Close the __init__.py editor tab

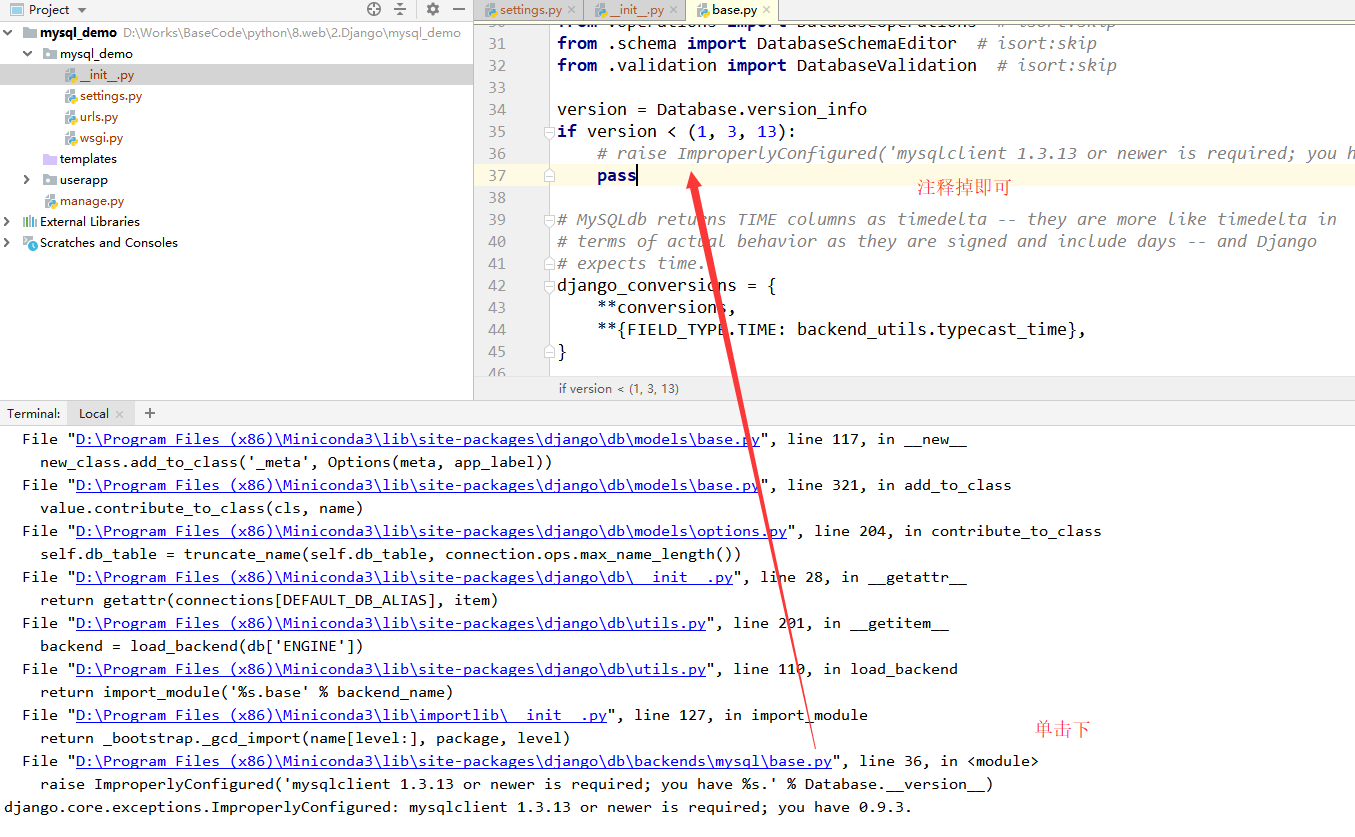675,10
